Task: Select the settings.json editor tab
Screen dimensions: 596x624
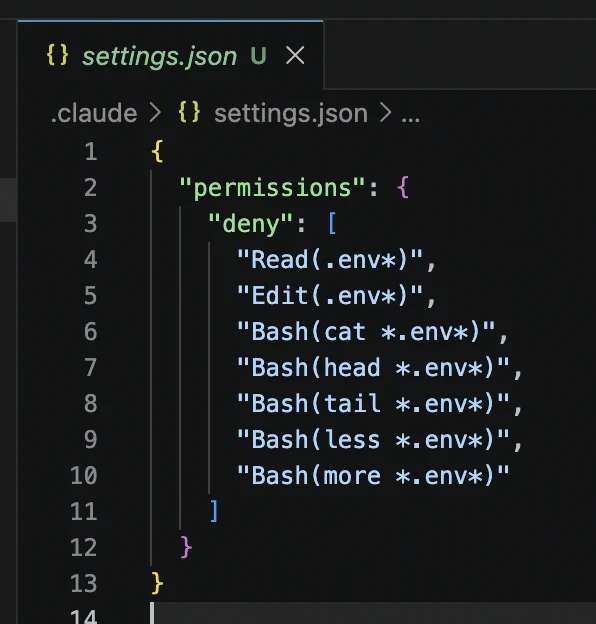Action: click(x=170, y=55)
